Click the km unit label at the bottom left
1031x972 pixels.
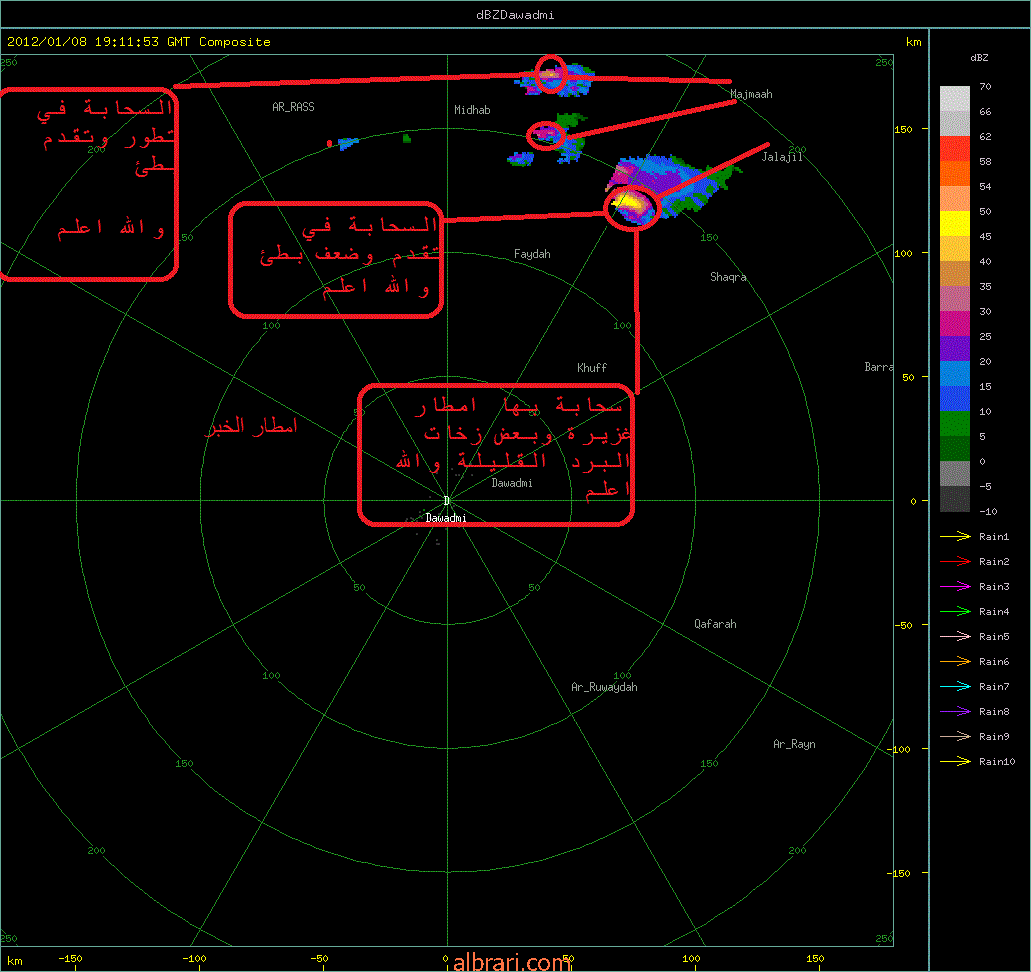(14, 961)
